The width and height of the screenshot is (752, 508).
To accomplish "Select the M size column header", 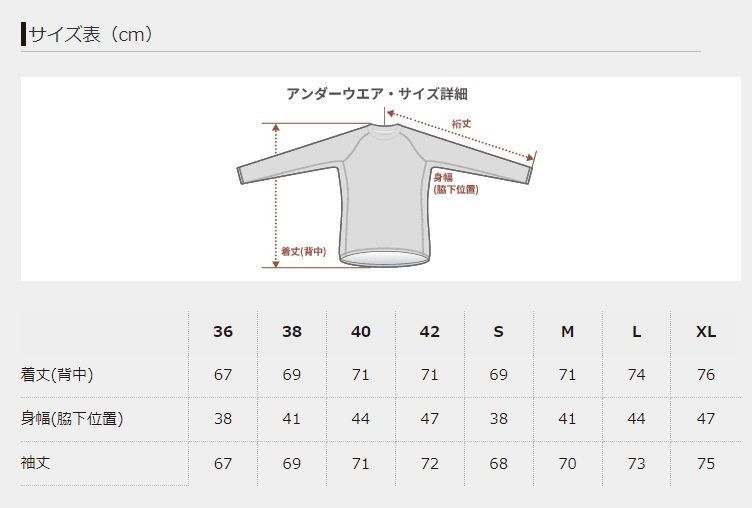I will pyautogui.click(x=567, y=332).
